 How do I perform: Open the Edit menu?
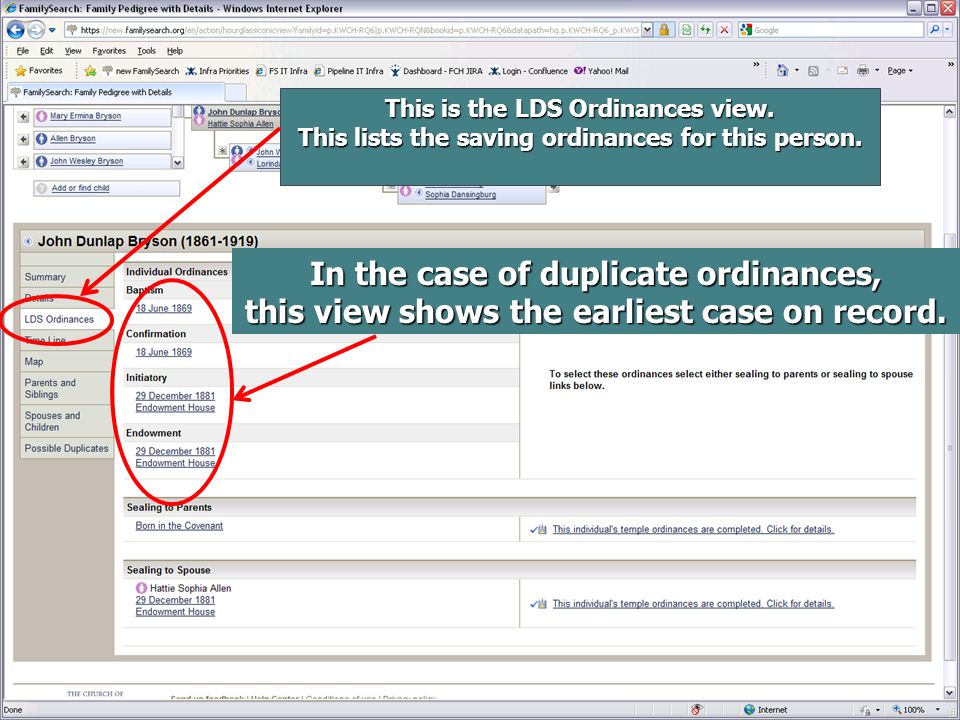[x=47, y=51]
